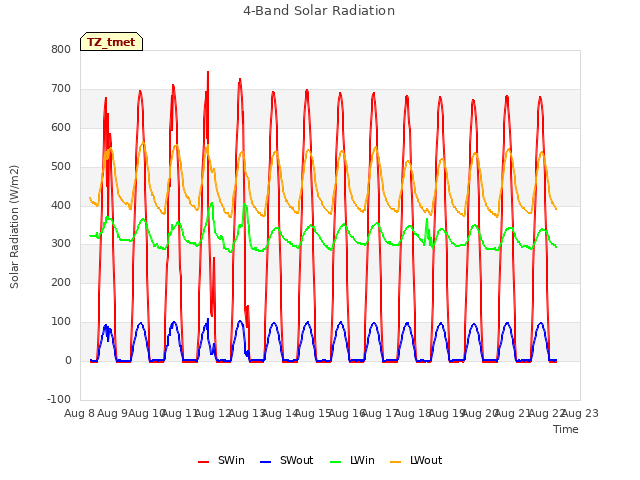This screenshot has height=480, width=640.
Task: Click the Solar Radiation (W/m2) axis label
Action: [14, 227]
